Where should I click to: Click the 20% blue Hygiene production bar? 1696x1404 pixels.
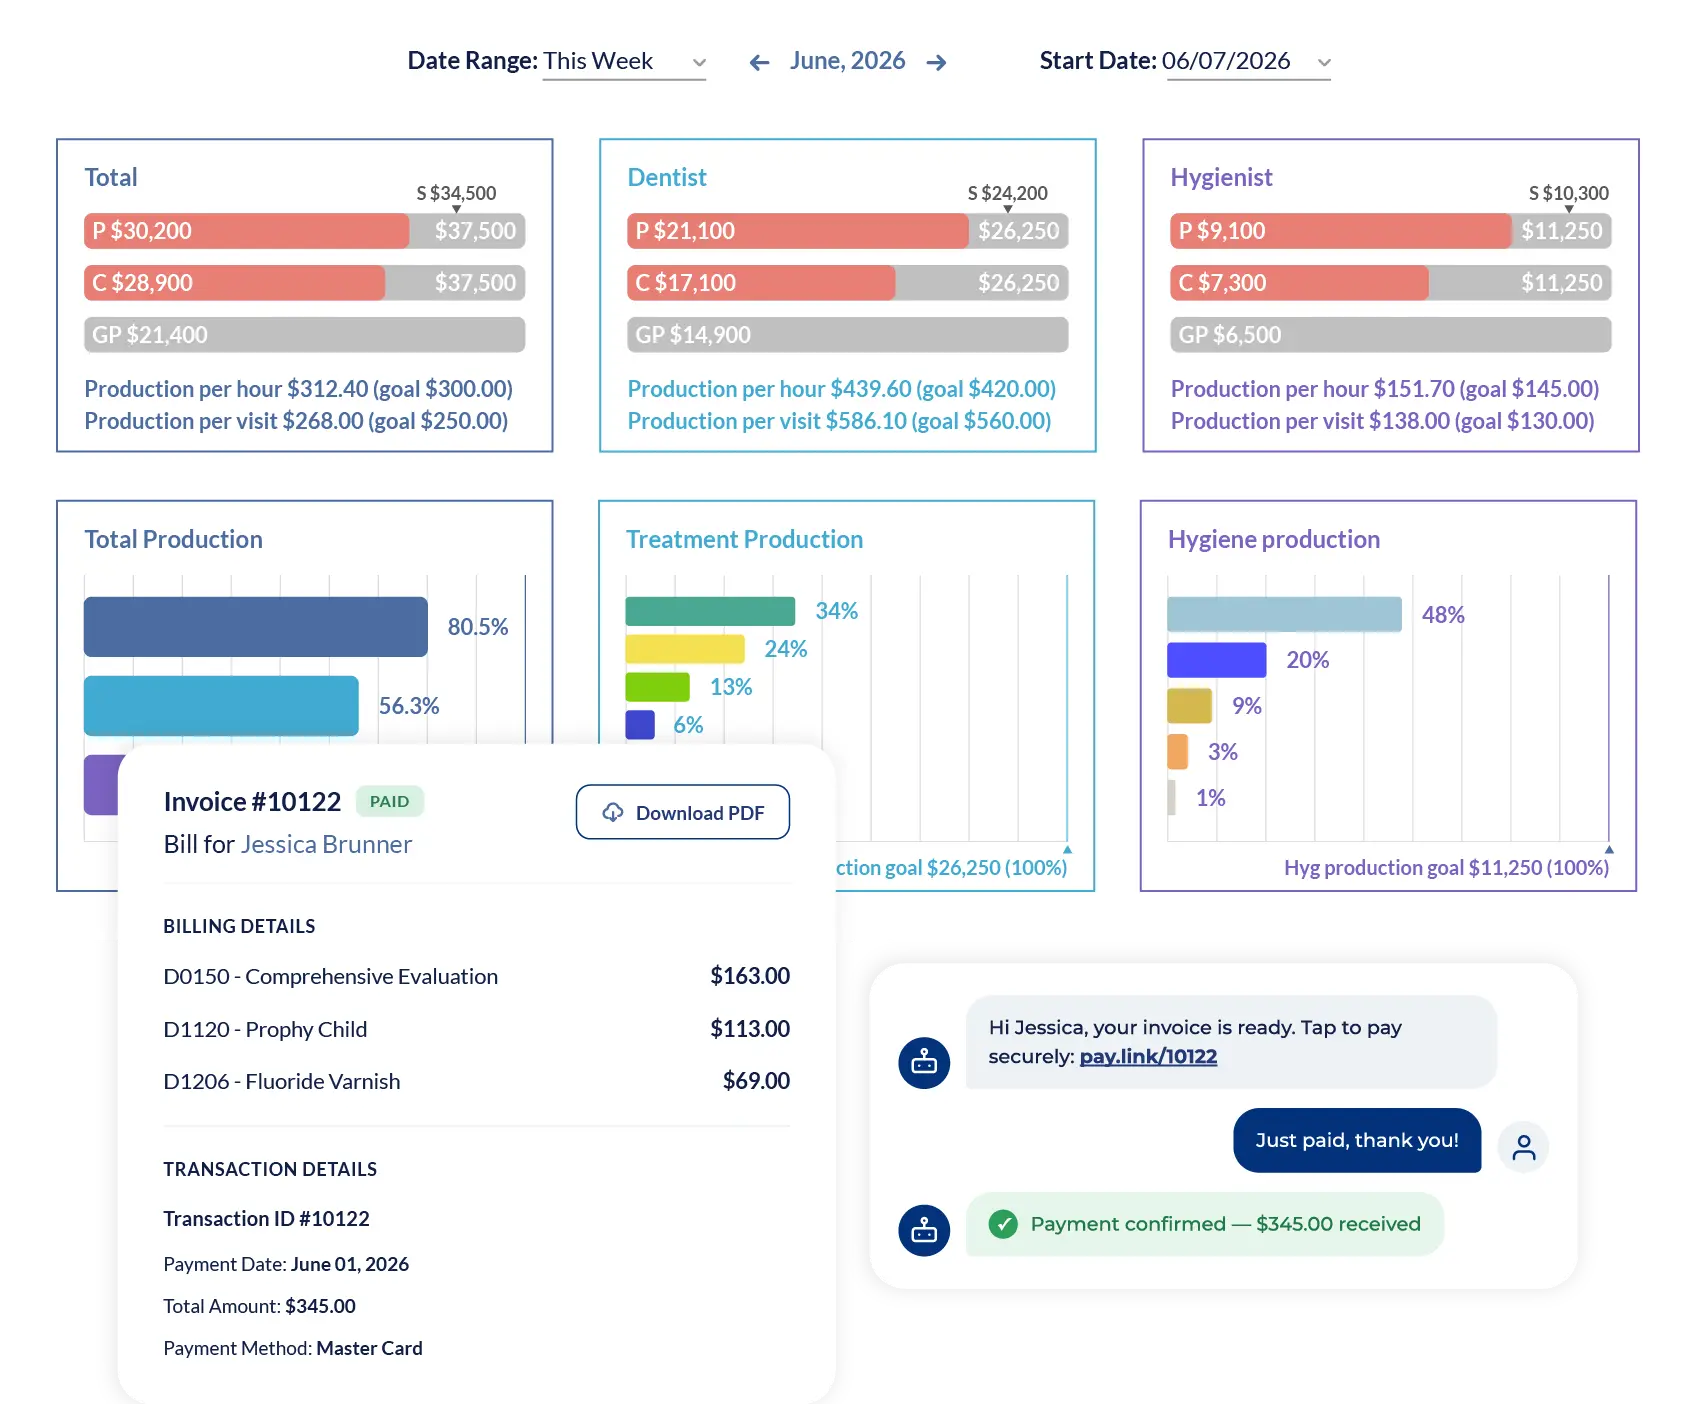click(1217, 660)
